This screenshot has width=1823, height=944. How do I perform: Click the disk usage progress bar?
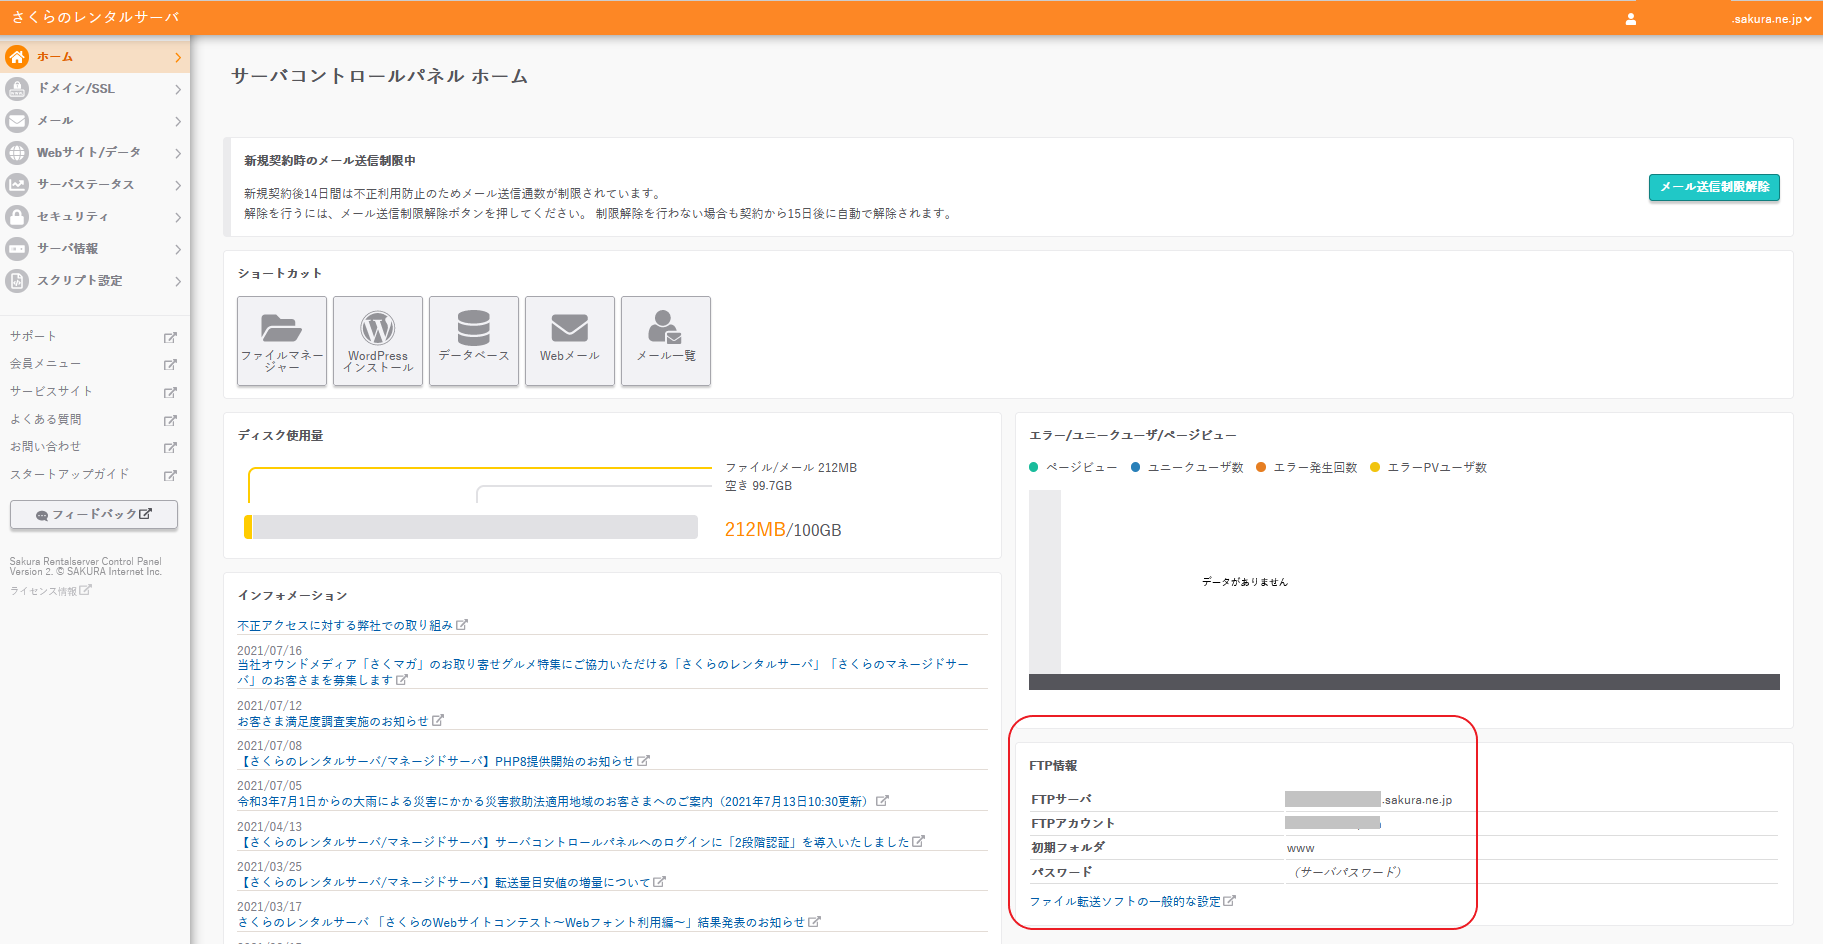(x=471, y=527)
